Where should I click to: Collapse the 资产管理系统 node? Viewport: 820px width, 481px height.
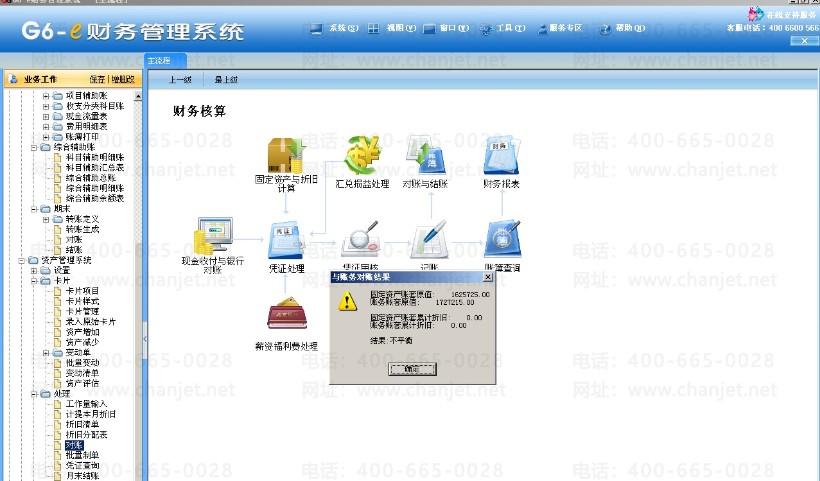pos(22,260)
